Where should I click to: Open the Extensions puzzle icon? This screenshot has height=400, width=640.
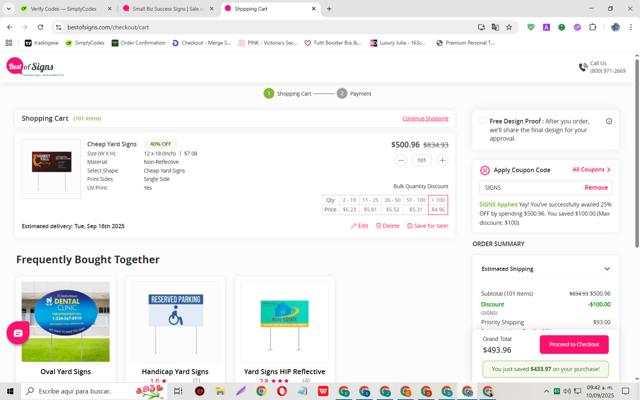click(x=593, y=27)
